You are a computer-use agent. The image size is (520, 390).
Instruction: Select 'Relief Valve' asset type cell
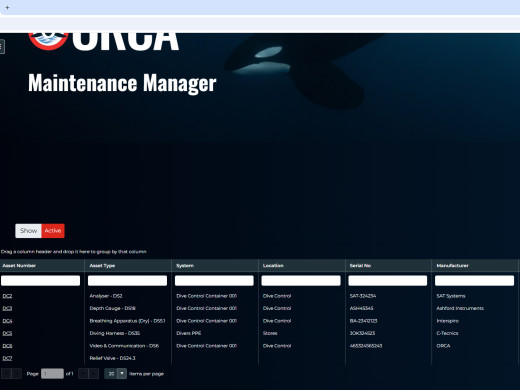(x=112, y=358)
